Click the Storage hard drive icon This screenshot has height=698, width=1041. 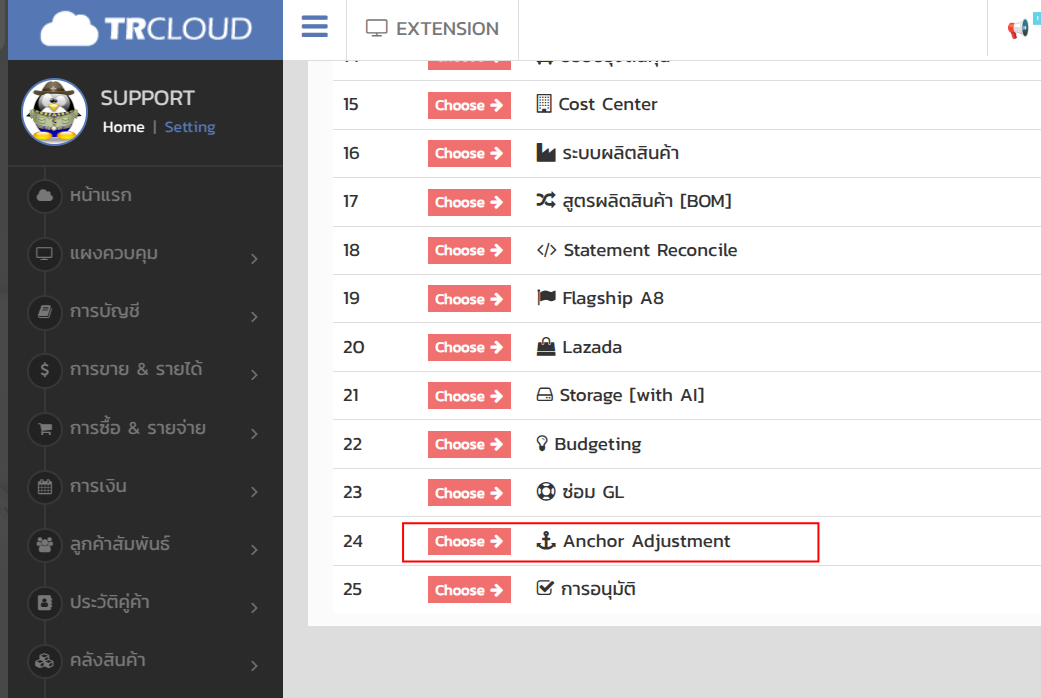click(544, 395)
